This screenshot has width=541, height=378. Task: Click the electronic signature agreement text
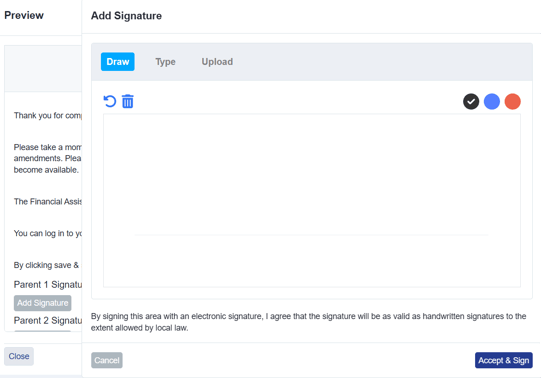(x=308, y=322)
